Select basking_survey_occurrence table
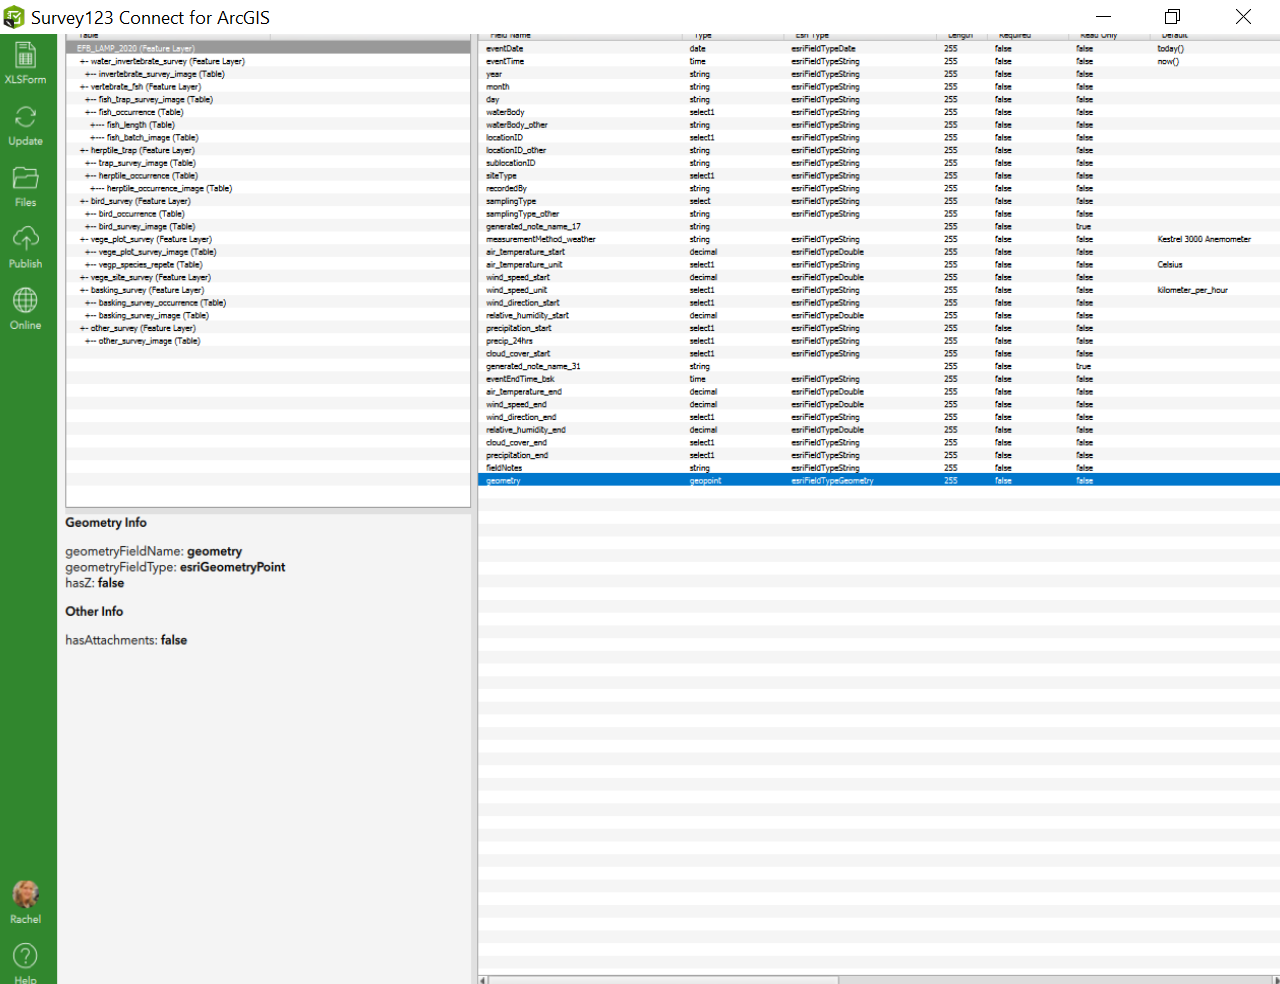 click(162, 303)
